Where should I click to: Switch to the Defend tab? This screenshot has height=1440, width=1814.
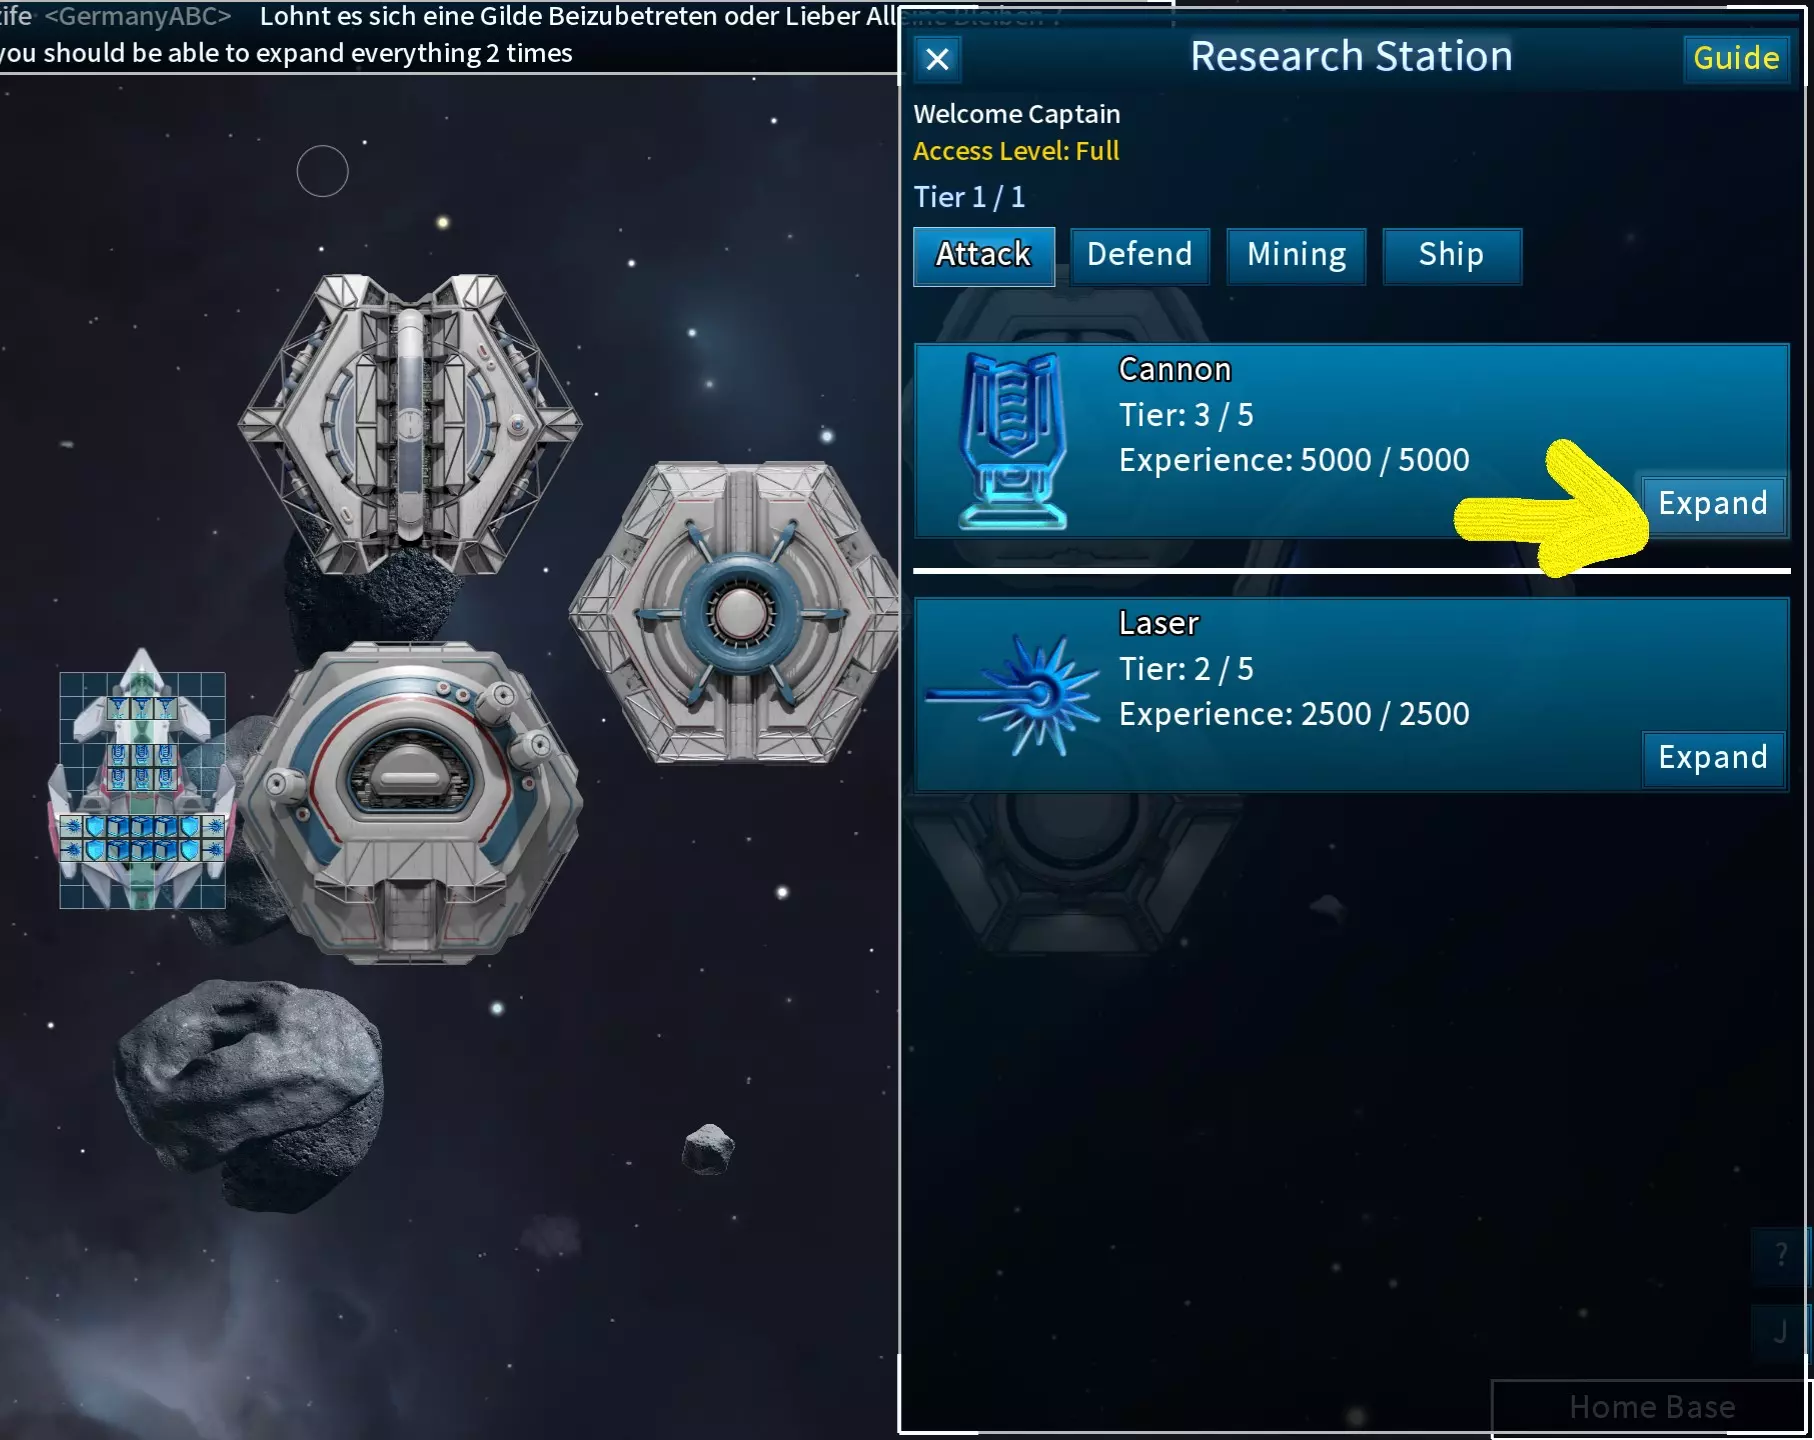click(x=1140, y=255)
